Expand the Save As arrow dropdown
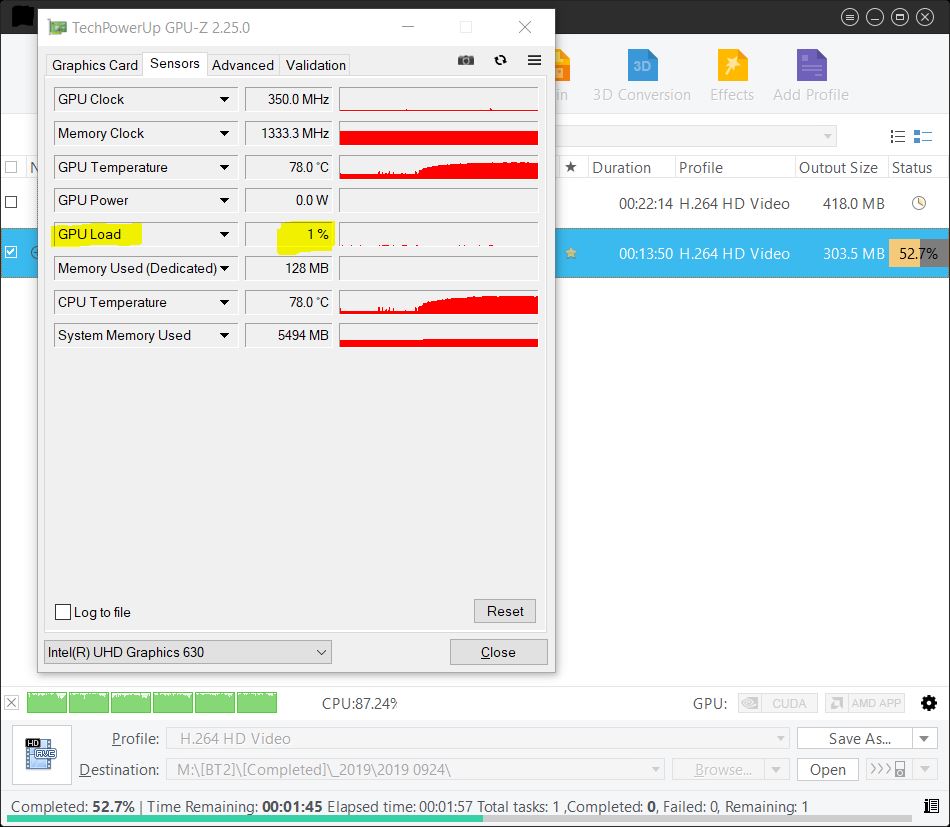The height and width of the screenshot is (827, 950). pos(925,739)
